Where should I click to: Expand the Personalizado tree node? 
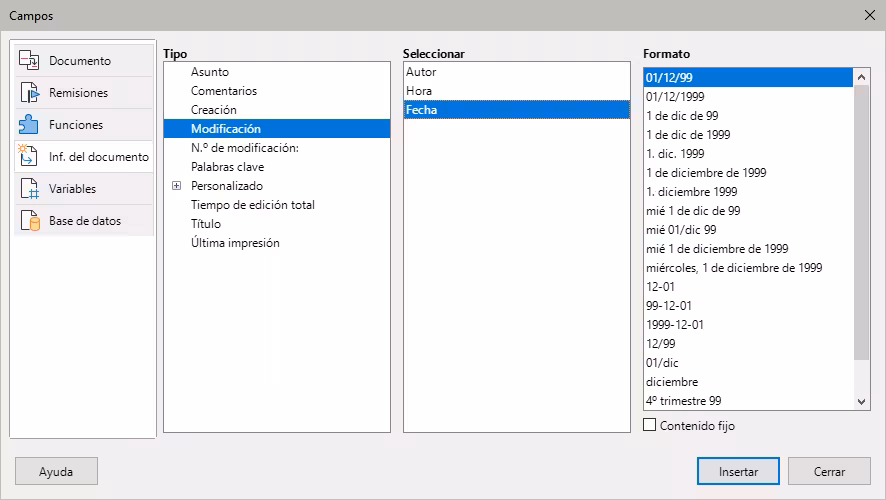click(x=176, y=186)
